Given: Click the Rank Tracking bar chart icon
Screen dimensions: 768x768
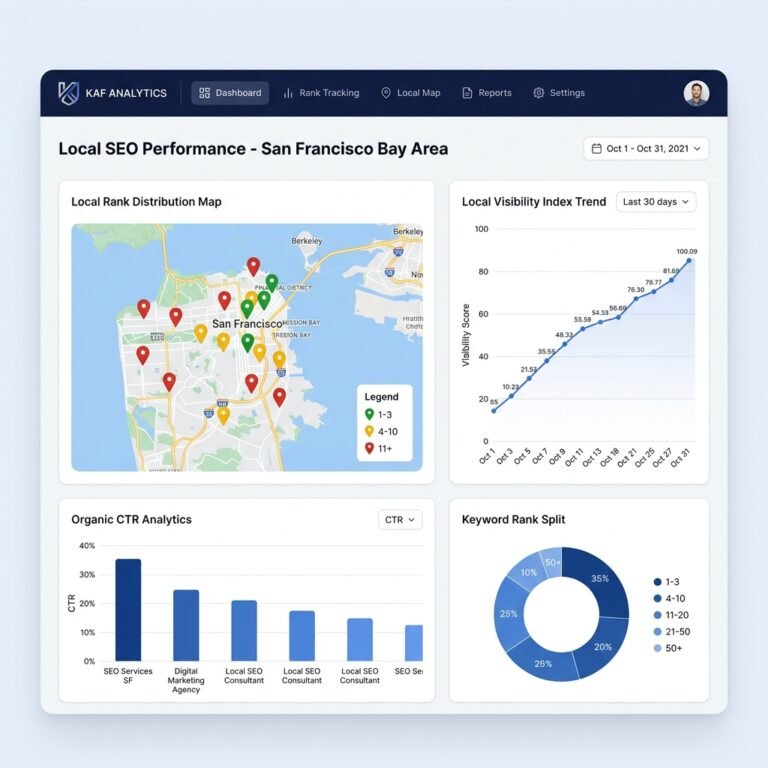Looking at the screenshot, I should click(x=288, y=93).
